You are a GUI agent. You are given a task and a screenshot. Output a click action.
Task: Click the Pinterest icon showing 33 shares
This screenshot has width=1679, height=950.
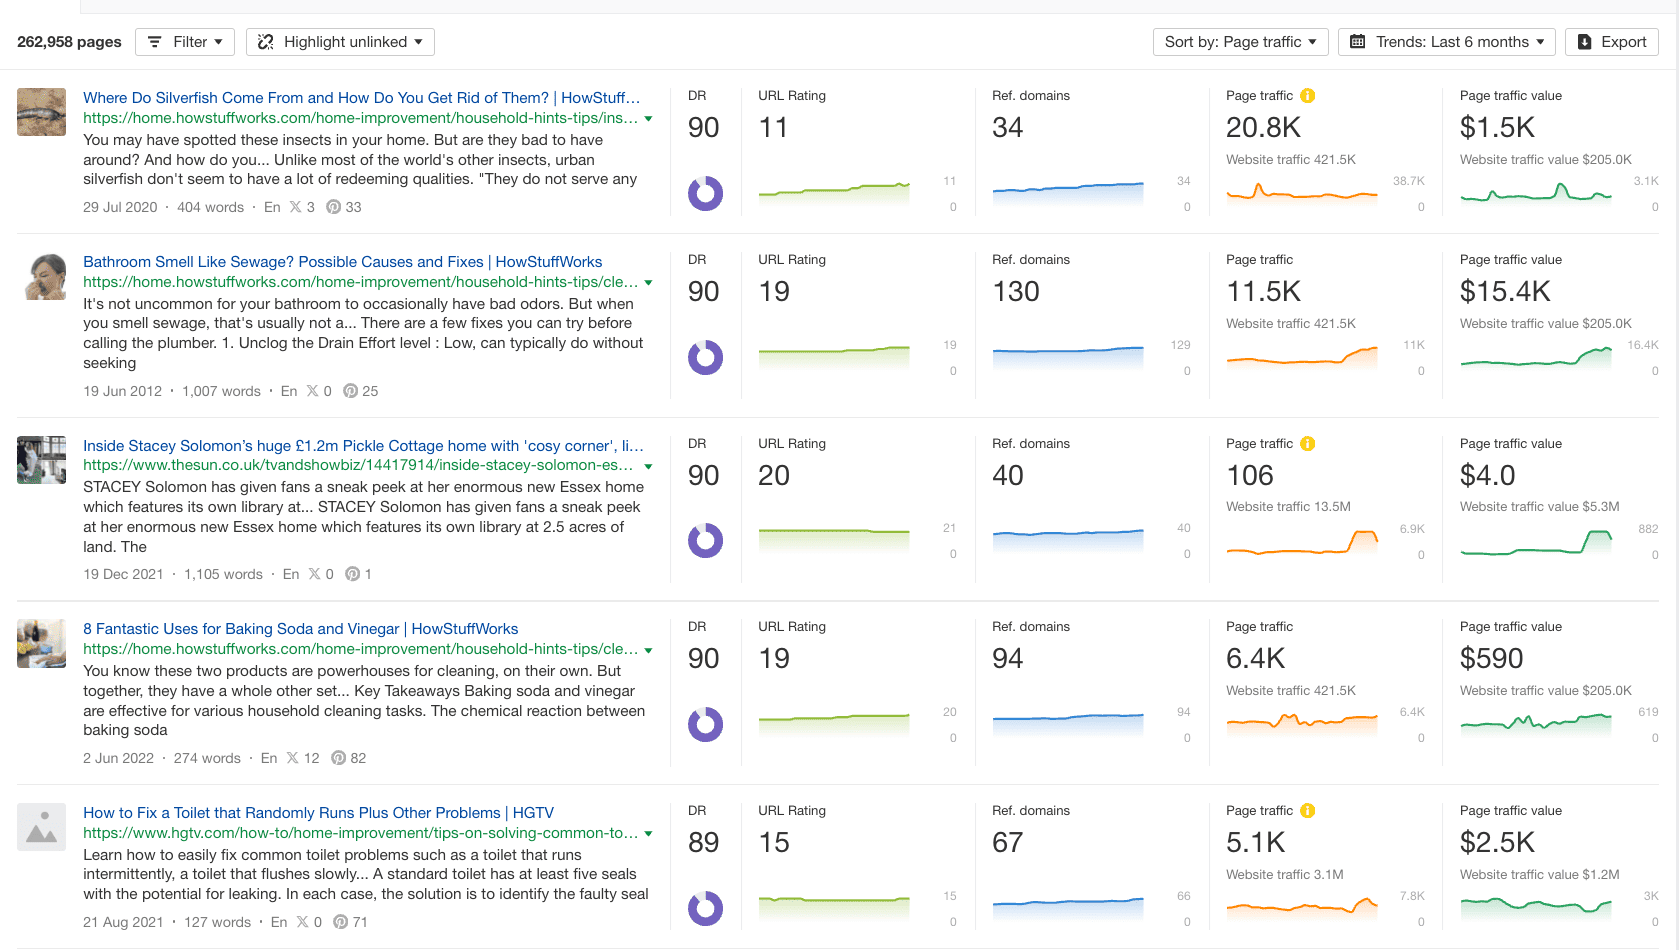click(x=332, y=207)
